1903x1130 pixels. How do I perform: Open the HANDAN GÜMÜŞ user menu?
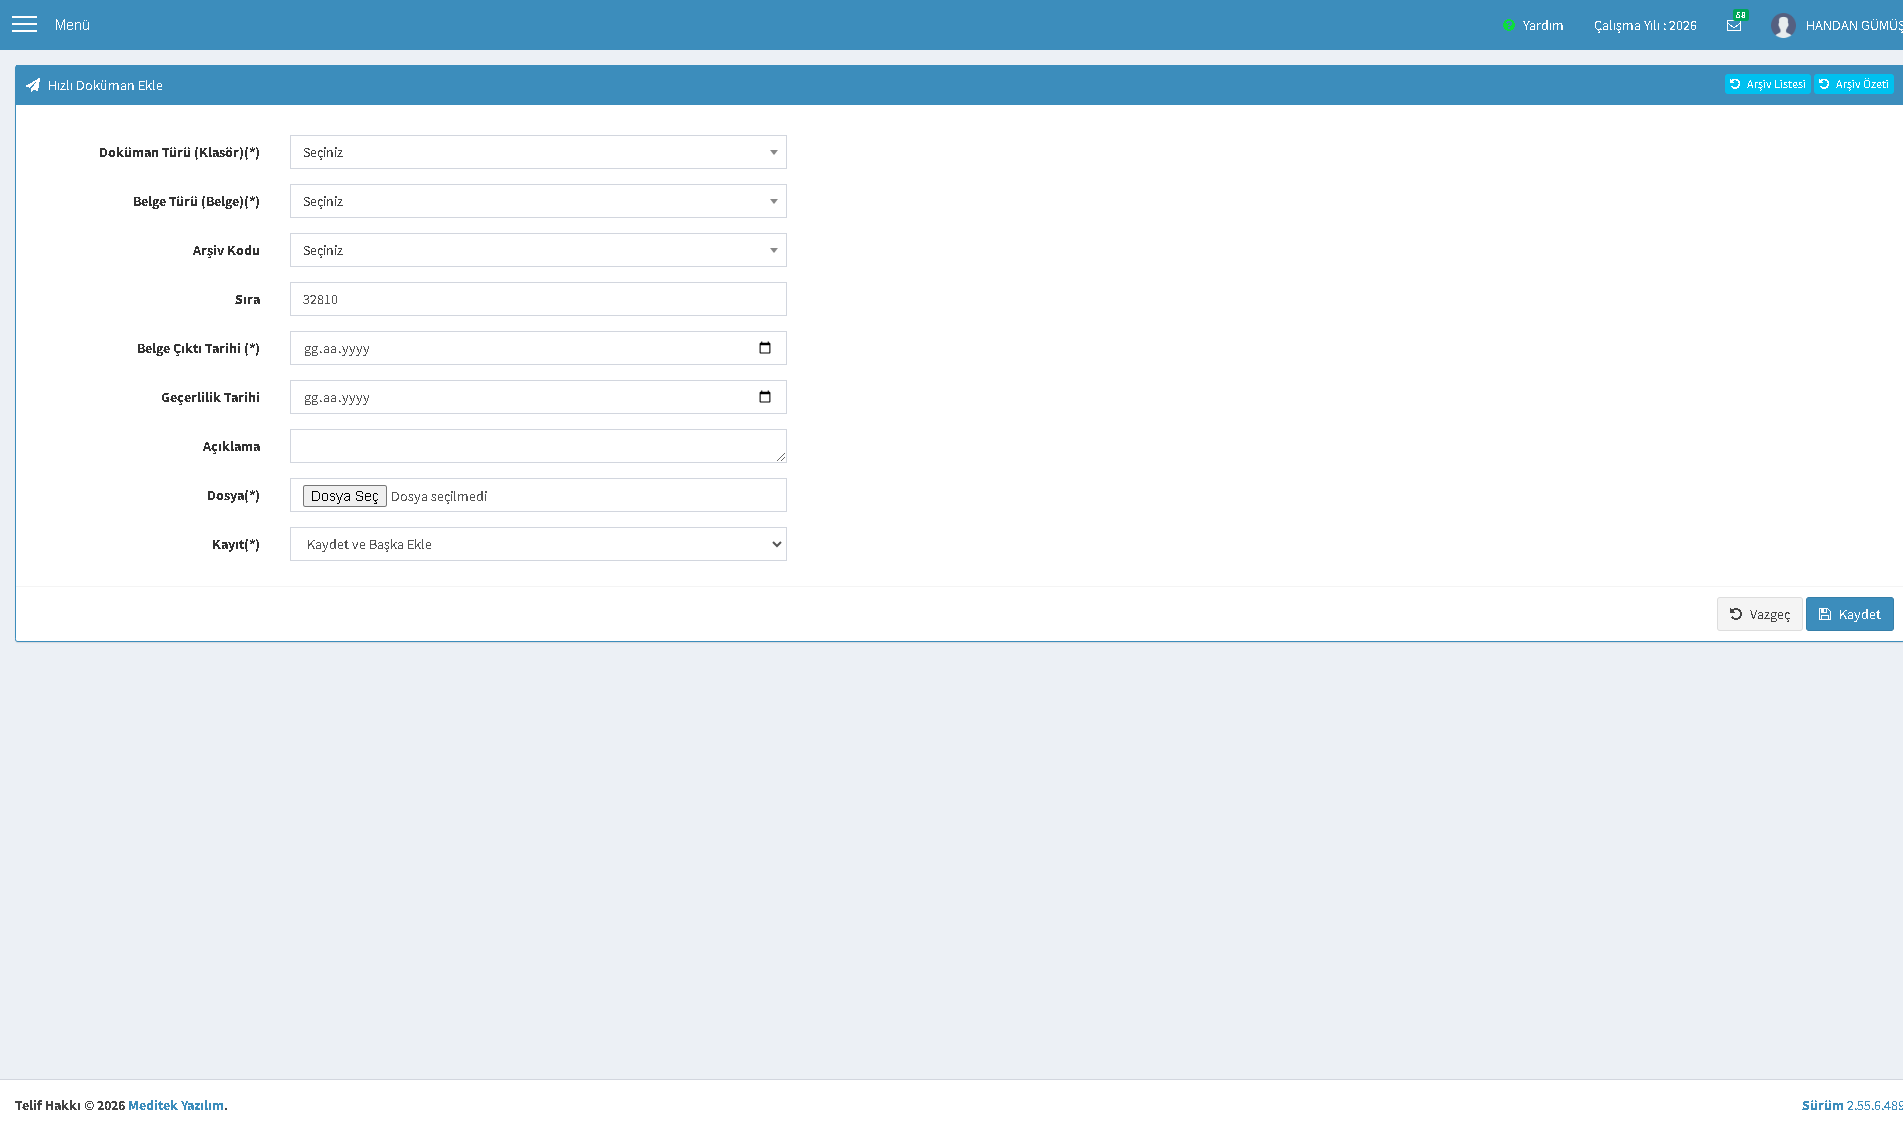point(1853,25)
